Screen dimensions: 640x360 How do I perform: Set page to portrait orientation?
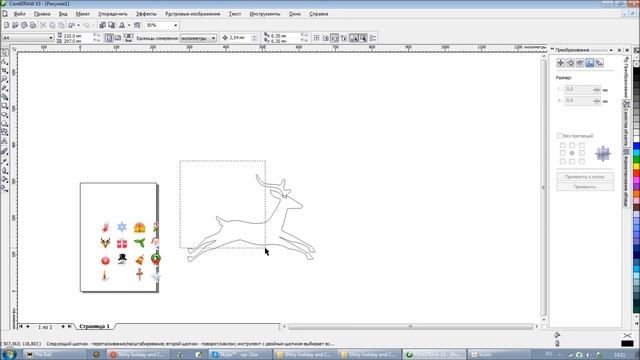(x=109, y=38)
